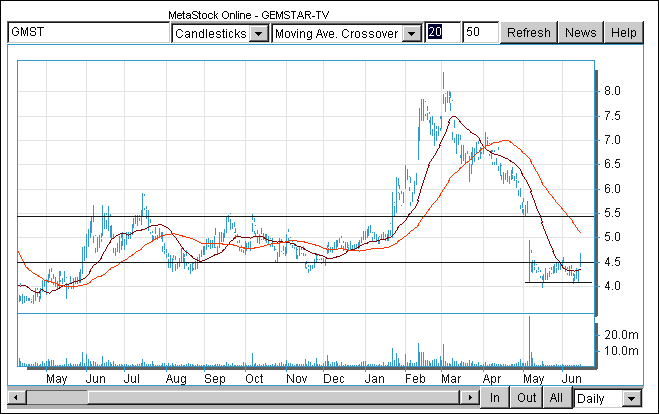Click the 10.0m volume axis label
Screen dimensions: 659x414
coord(621,351)
